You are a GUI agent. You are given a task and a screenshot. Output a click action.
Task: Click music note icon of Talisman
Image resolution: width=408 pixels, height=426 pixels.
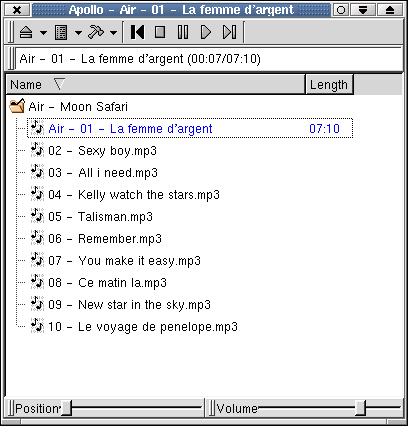coord(37,215)
